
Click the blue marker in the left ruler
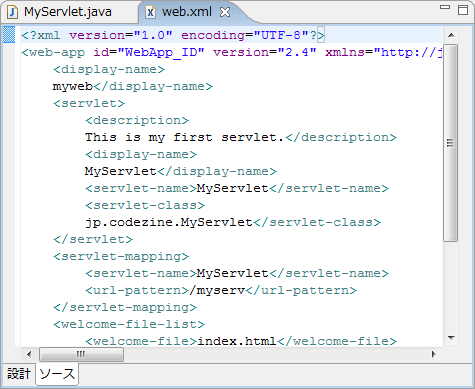[9, 35]
